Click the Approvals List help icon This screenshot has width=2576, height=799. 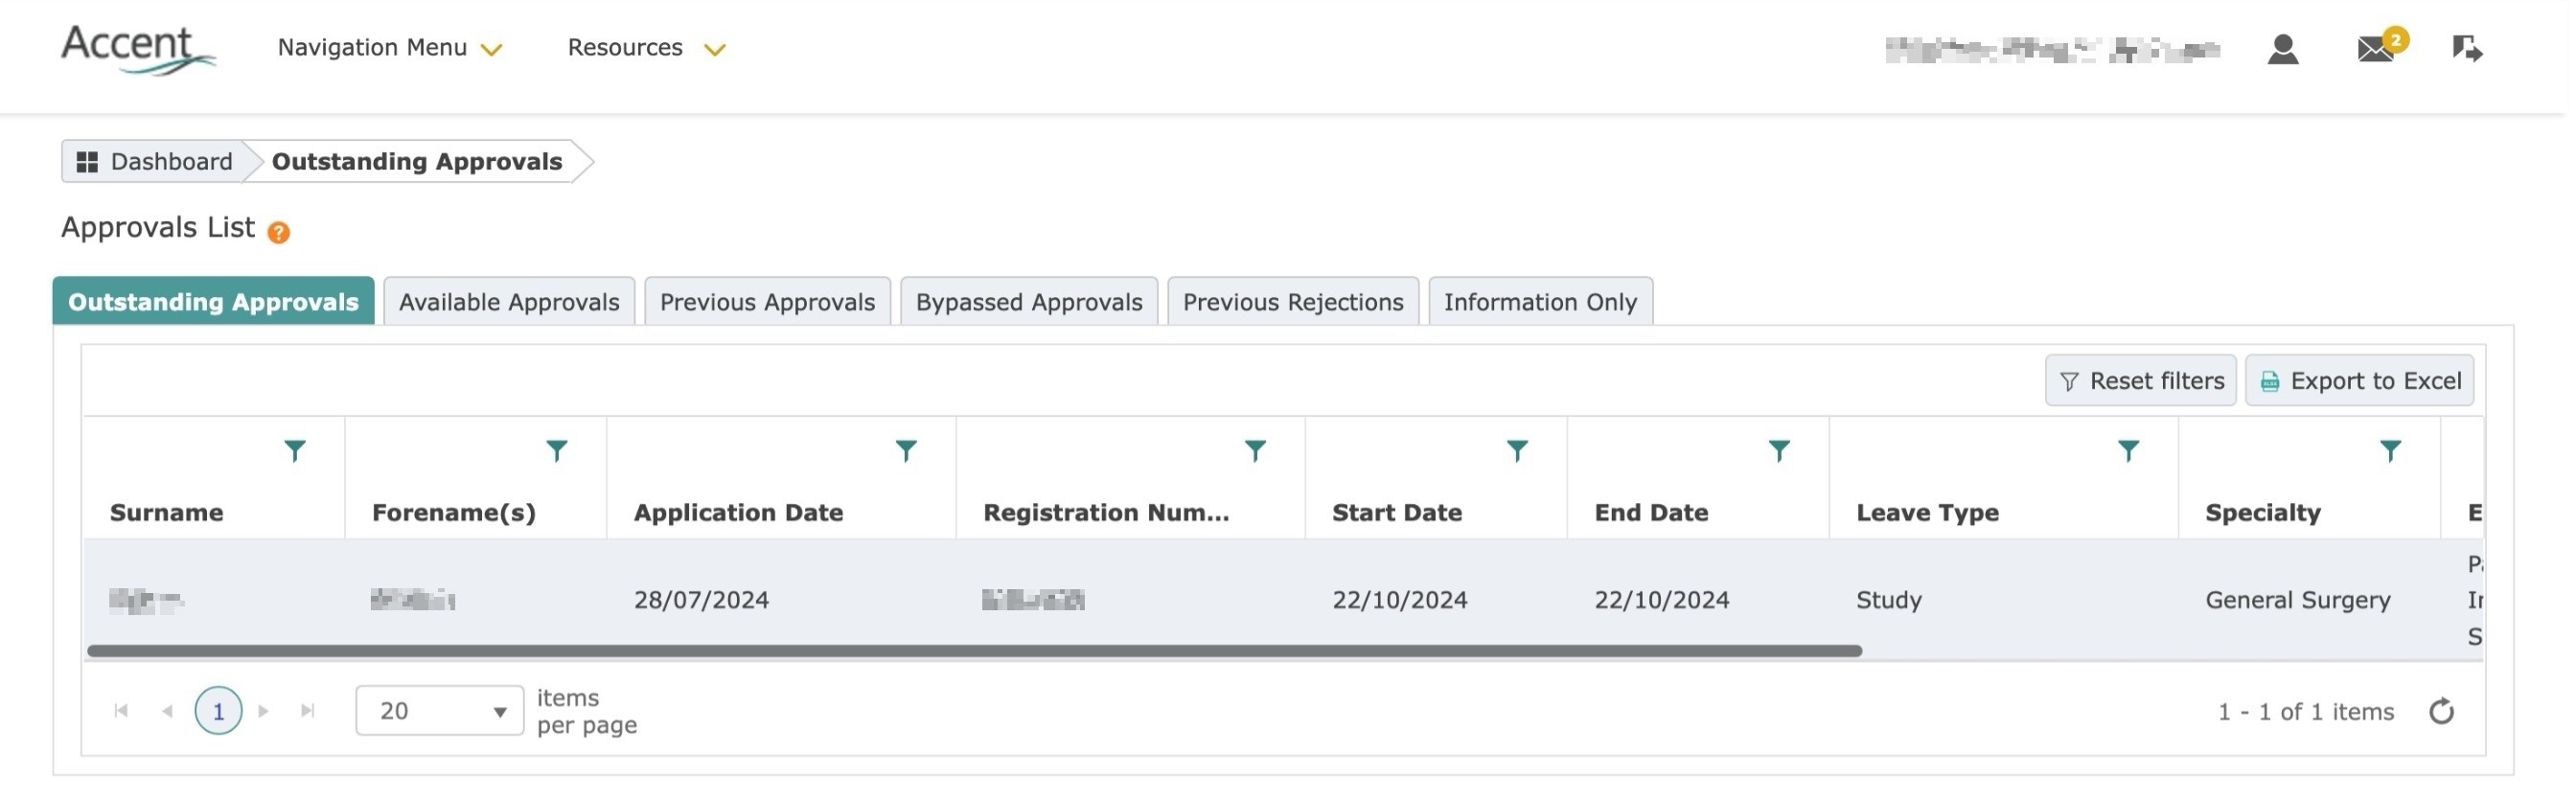(279, 232)
